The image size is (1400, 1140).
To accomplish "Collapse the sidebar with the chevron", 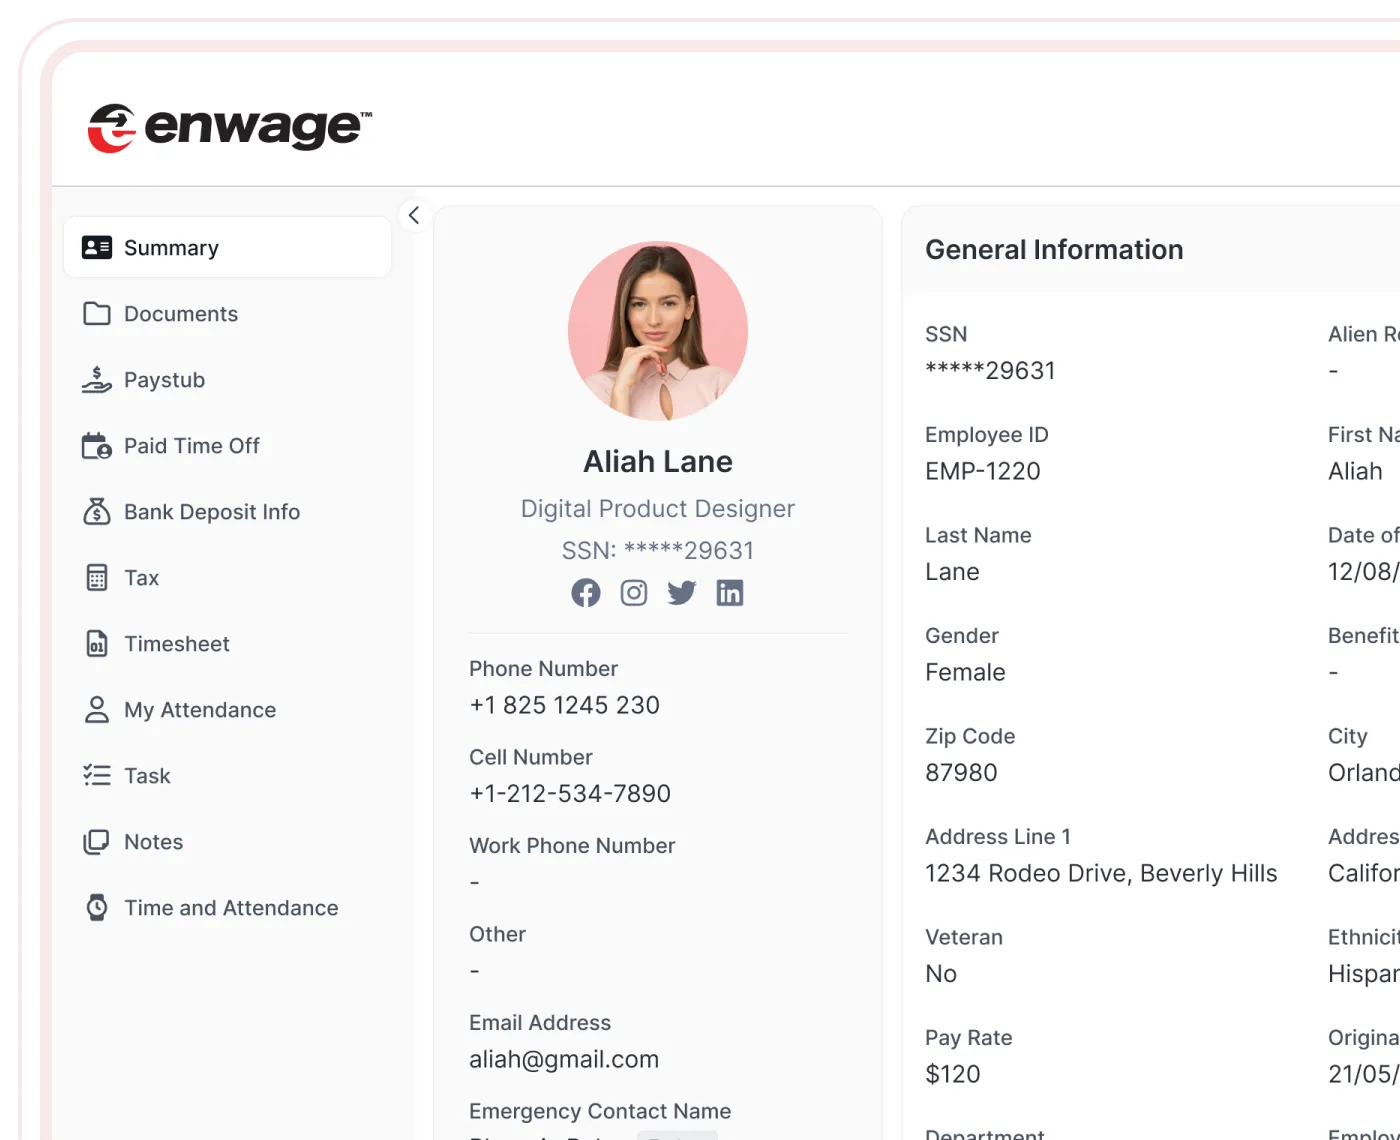I will click(x=414, y=214).
